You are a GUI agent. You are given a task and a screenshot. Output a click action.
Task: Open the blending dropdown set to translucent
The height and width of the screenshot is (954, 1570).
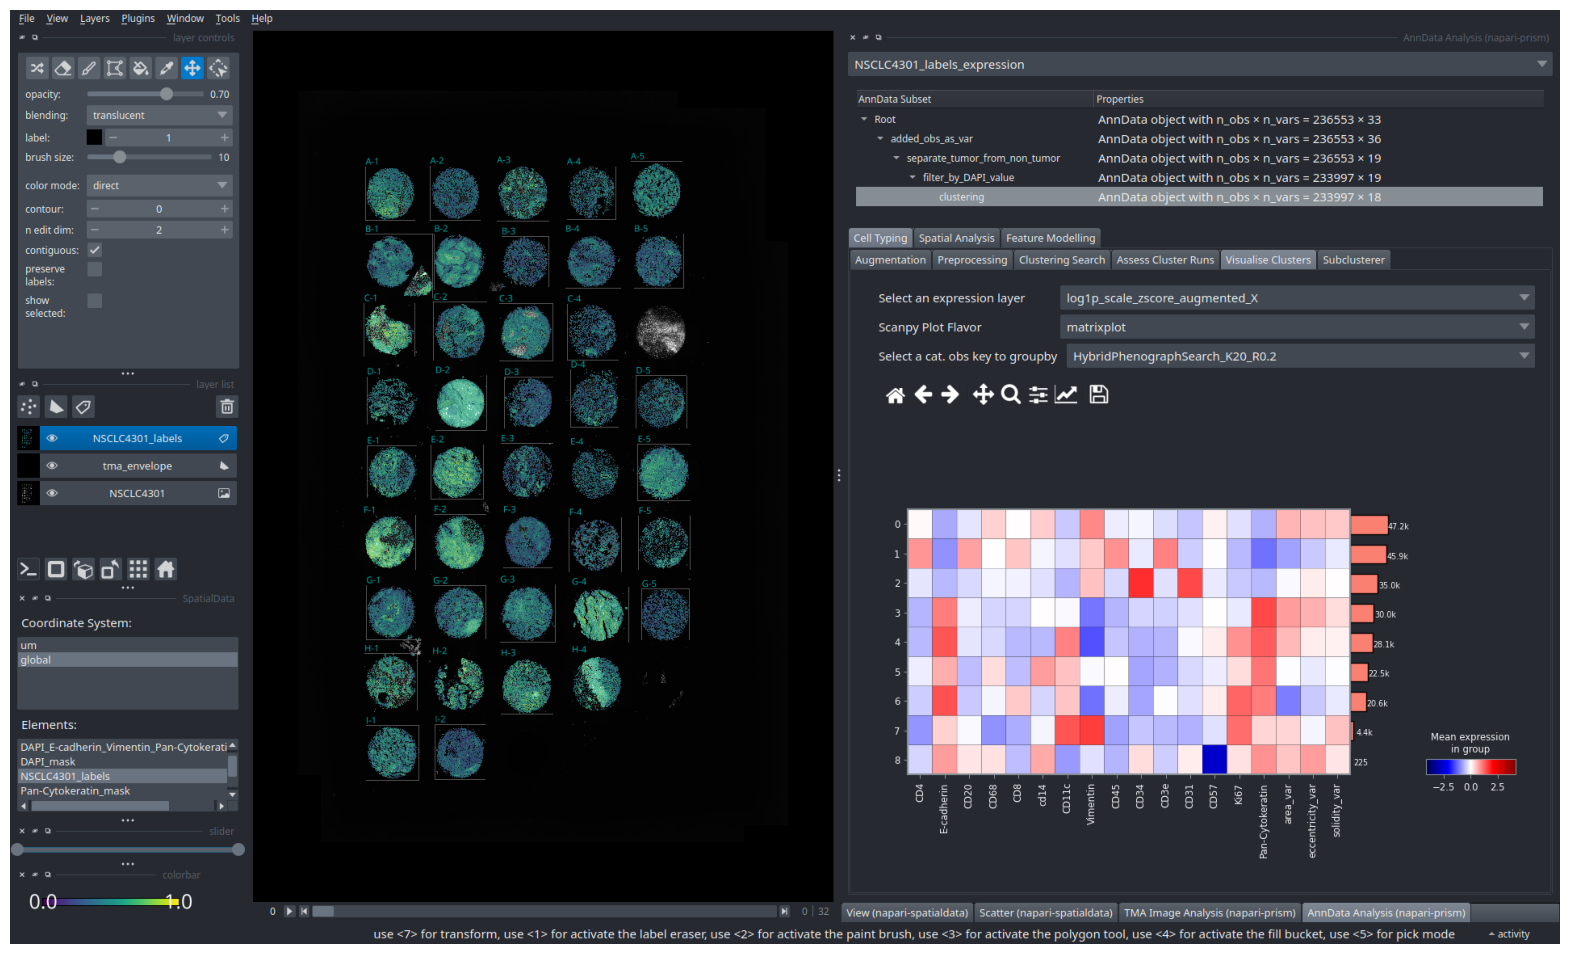coord(160,115)
